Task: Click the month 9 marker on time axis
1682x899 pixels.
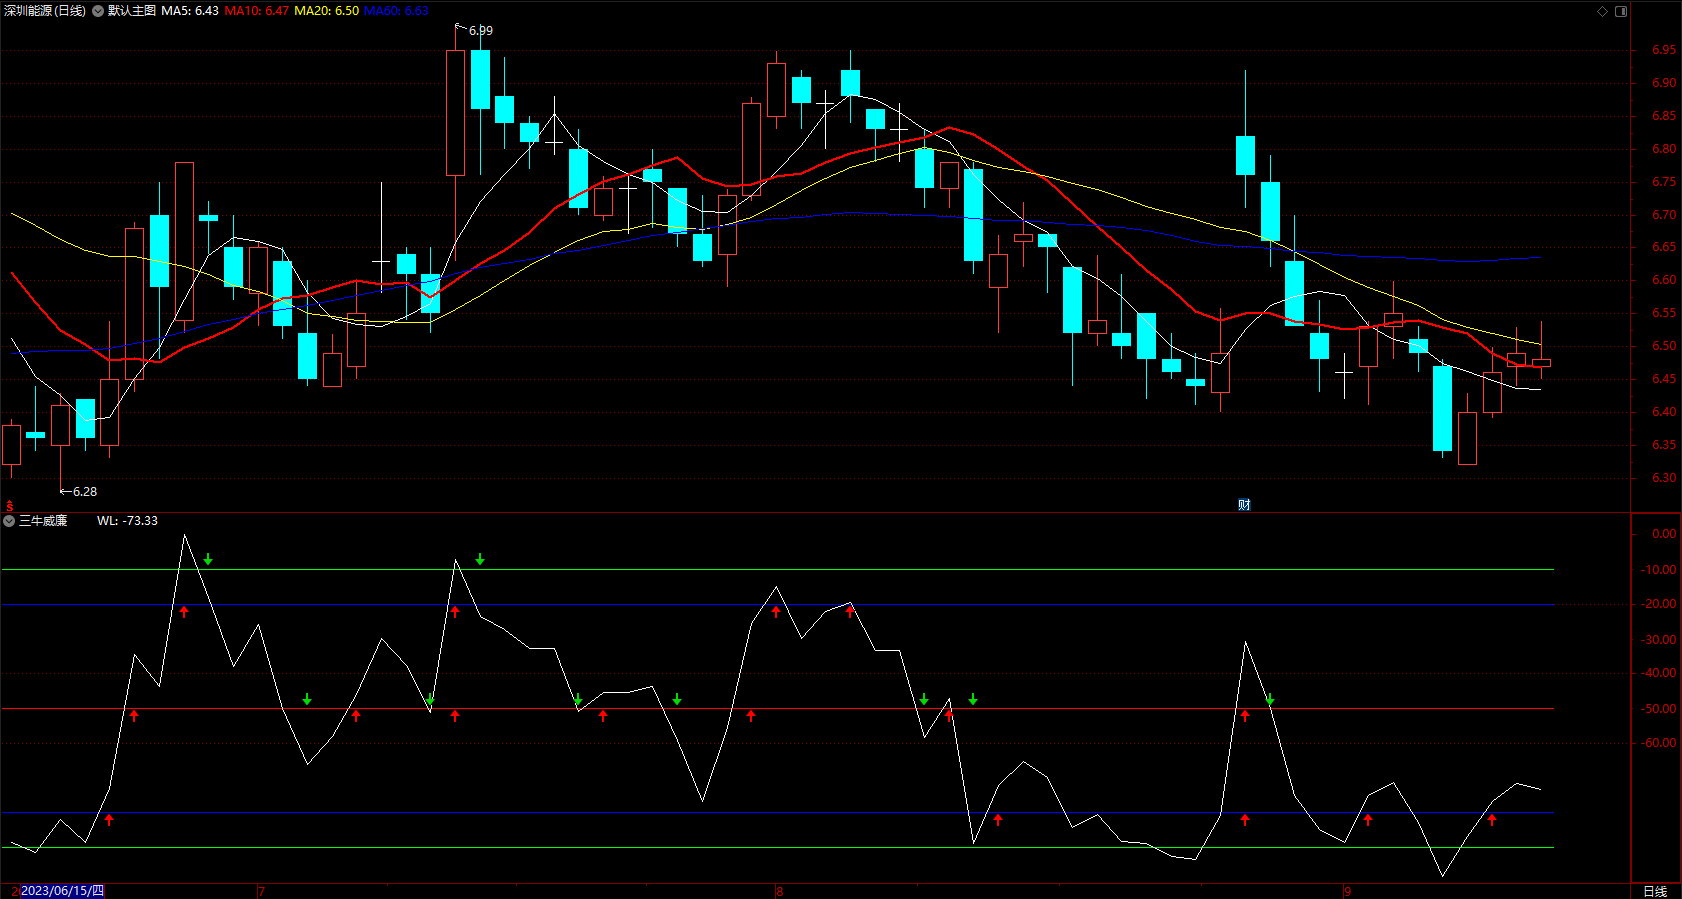Action: [1348, 891]
